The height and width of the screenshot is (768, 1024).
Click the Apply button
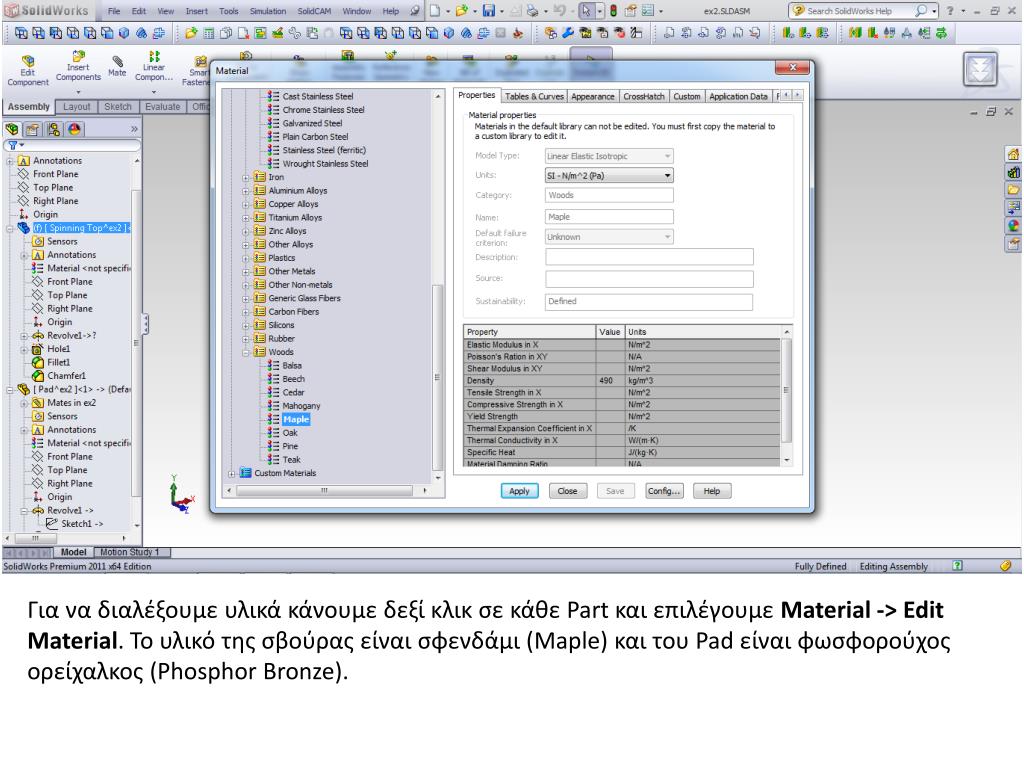coord(519,491)
